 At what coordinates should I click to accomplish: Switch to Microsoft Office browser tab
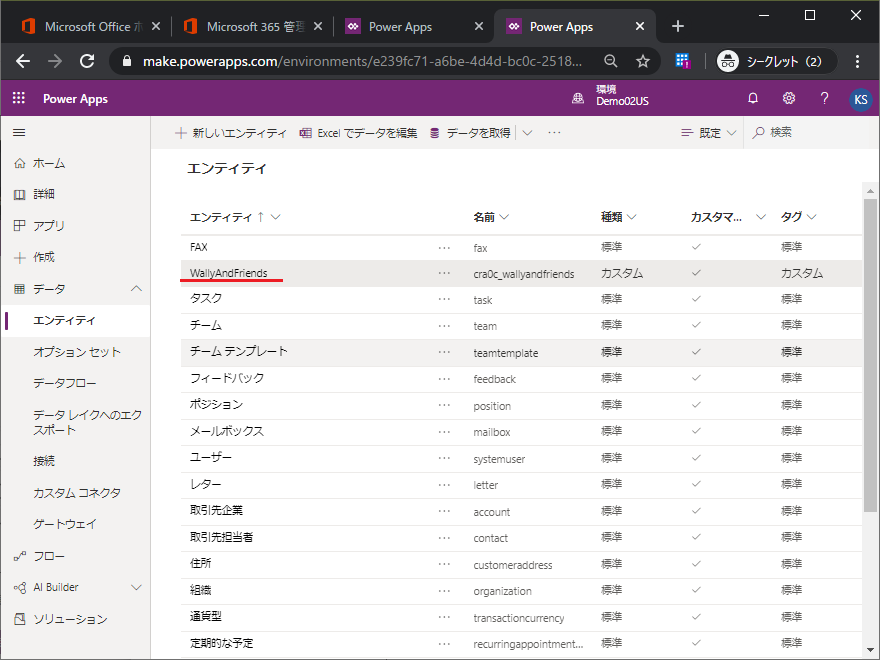pyautogui.click(x=90, y=26)
